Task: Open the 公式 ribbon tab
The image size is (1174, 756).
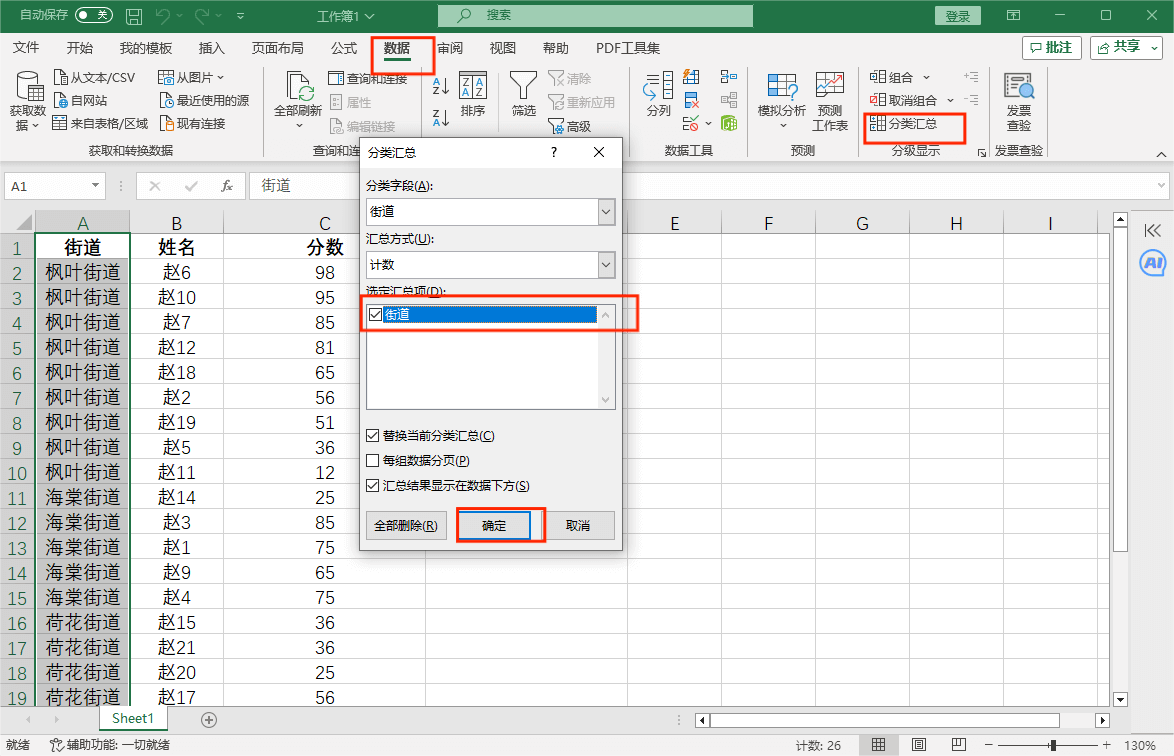Action: pyautogui.click(x=344, y=48)
